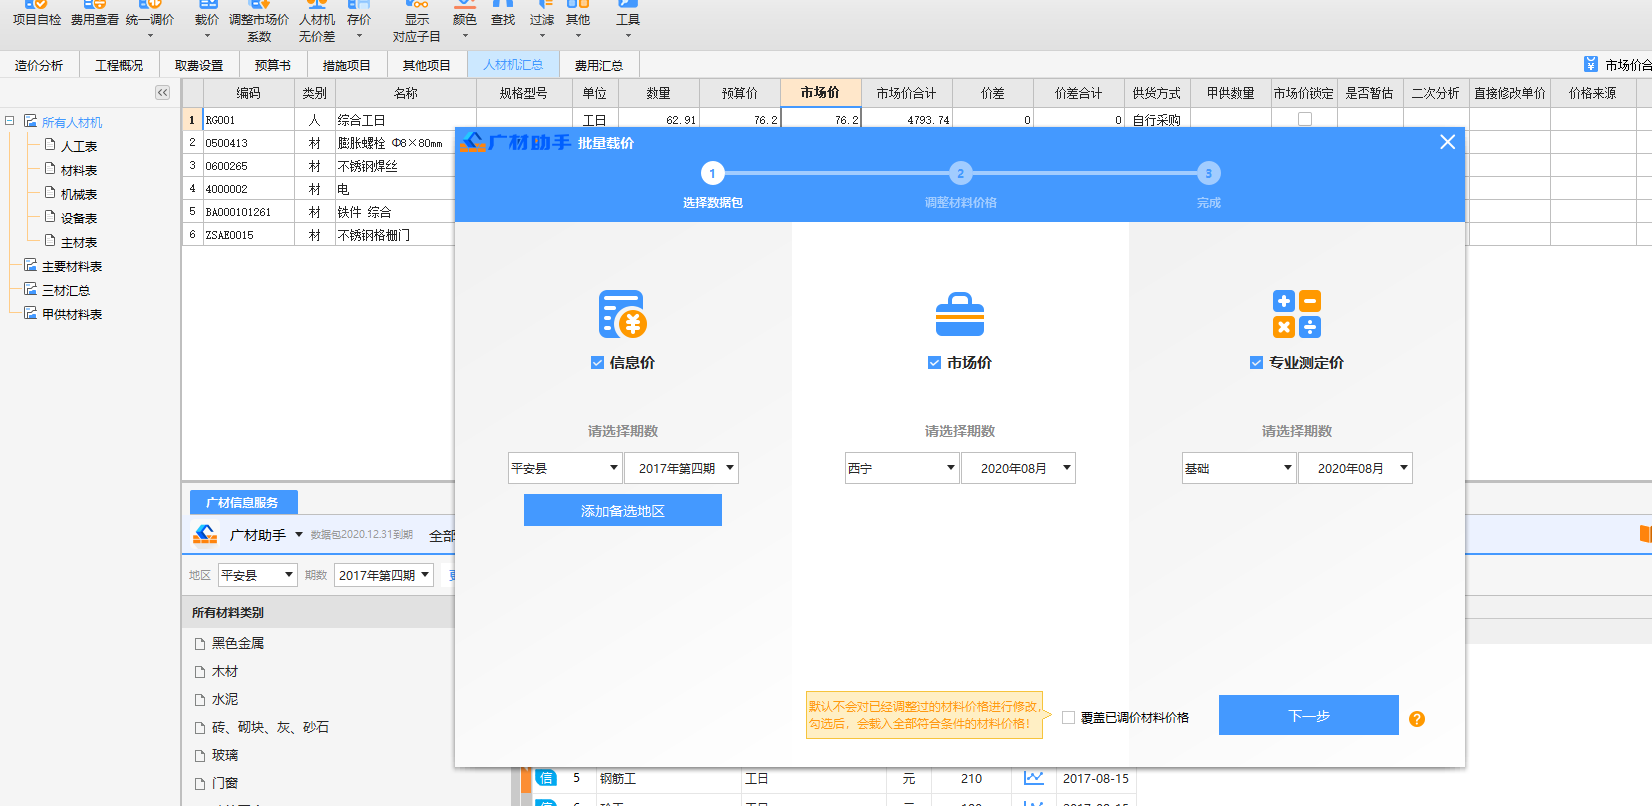Click the 添加备选地区 button
Screen dimensions: 1652x806
(x=623, y=510)
